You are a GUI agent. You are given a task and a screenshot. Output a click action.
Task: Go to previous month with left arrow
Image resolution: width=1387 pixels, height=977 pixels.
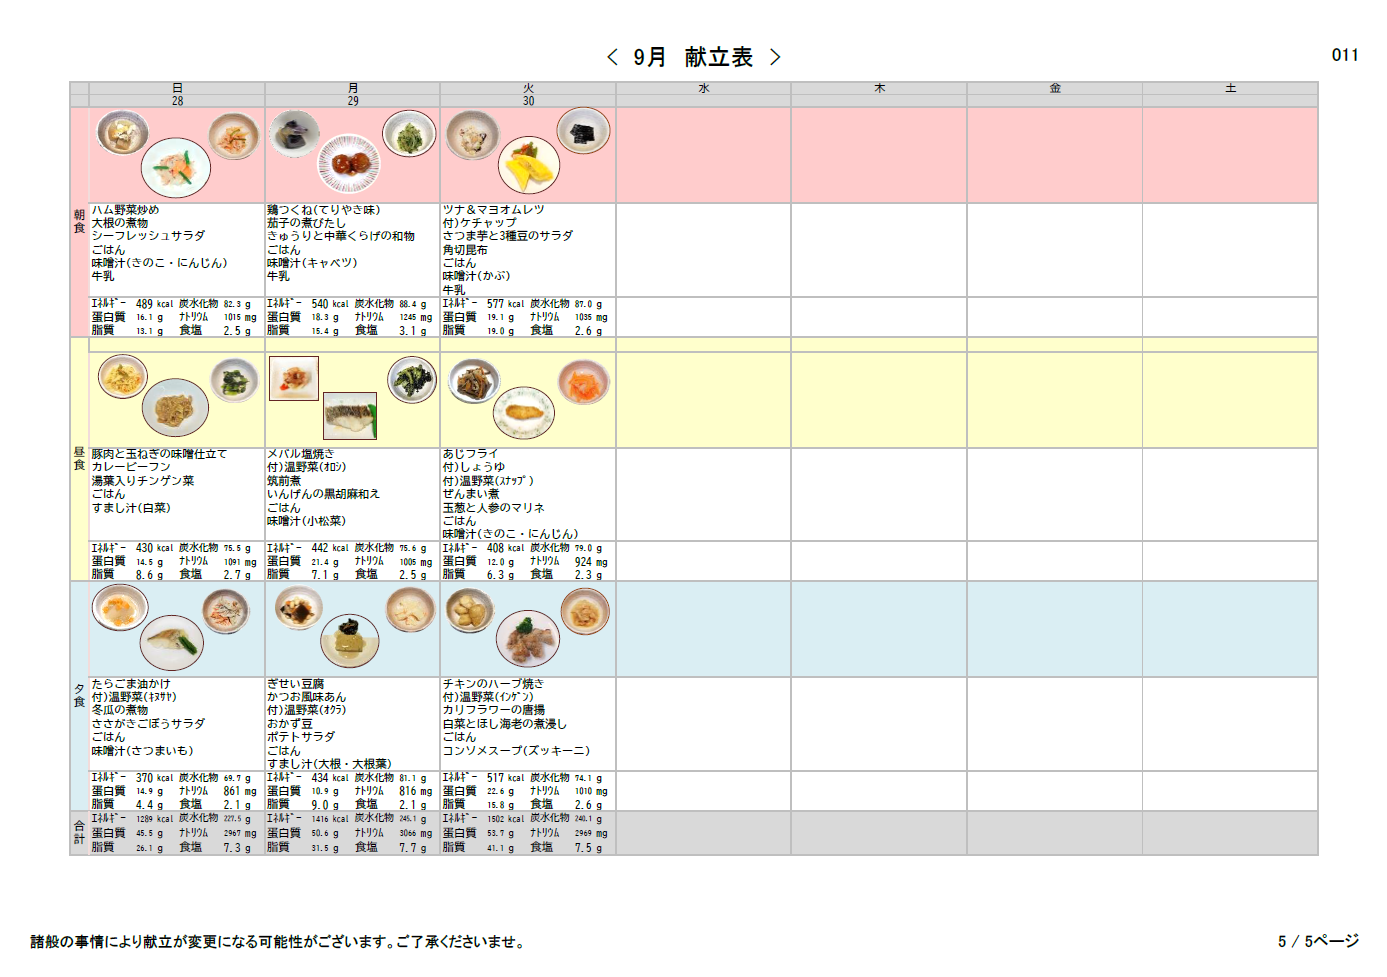point(612,57)
